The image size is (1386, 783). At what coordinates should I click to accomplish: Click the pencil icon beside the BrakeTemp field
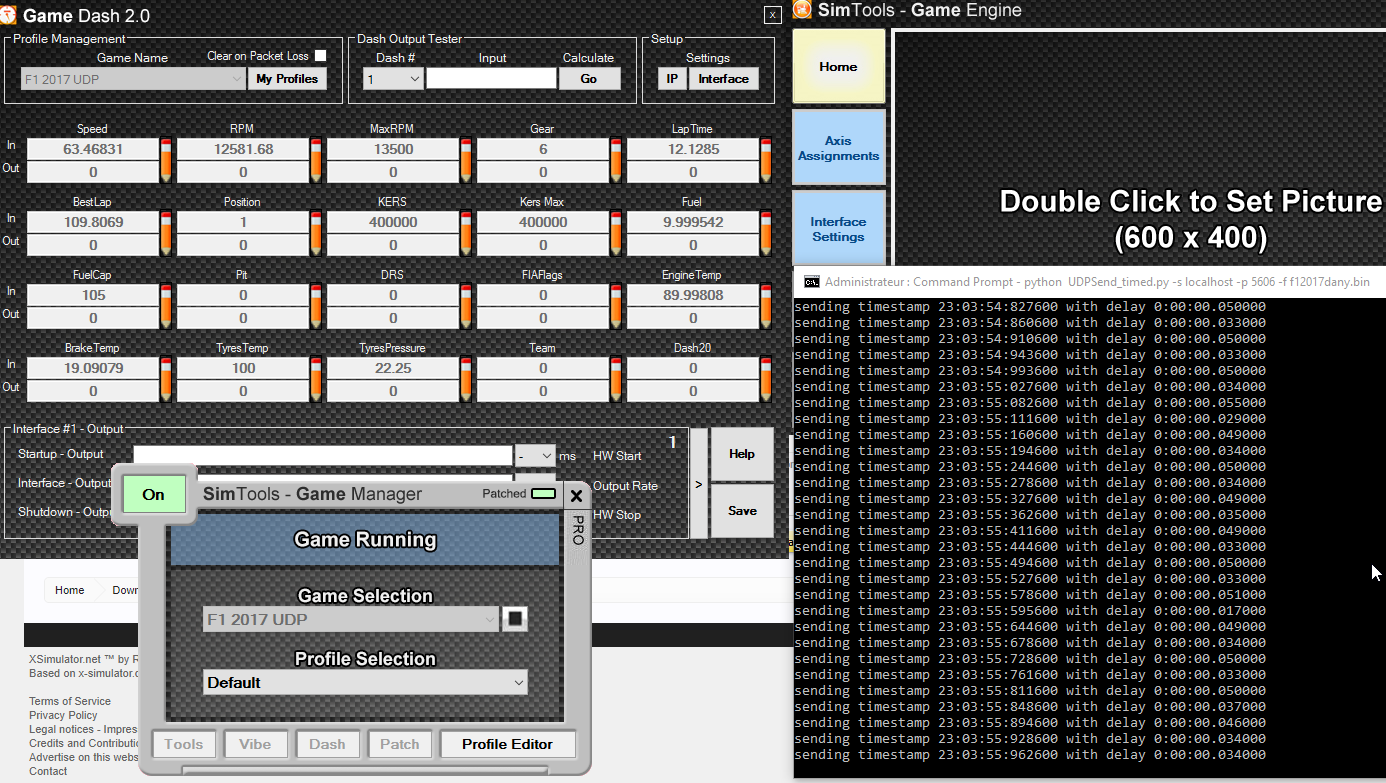point(166,378)
